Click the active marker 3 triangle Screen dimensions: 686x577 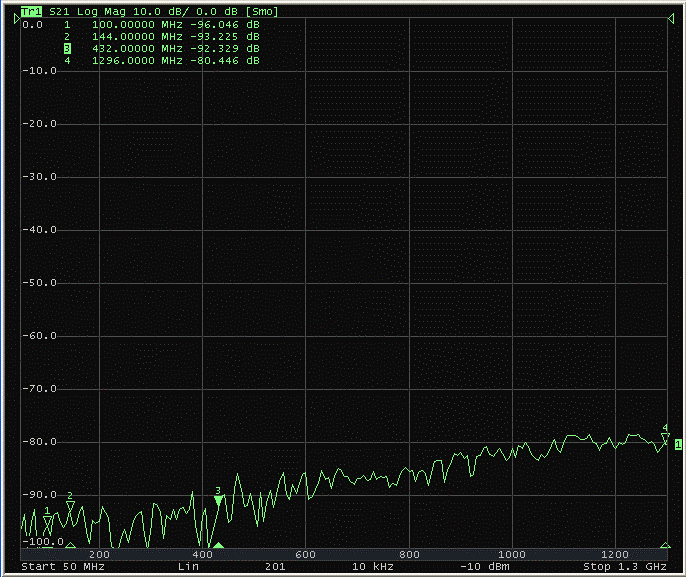tap(218, 500)
